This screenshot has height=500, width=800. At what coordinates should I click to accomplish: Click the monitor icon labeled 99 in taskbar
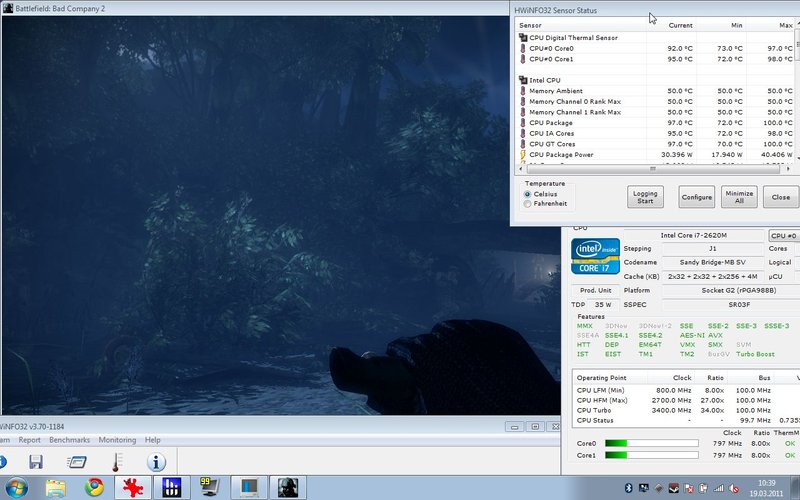209,488
